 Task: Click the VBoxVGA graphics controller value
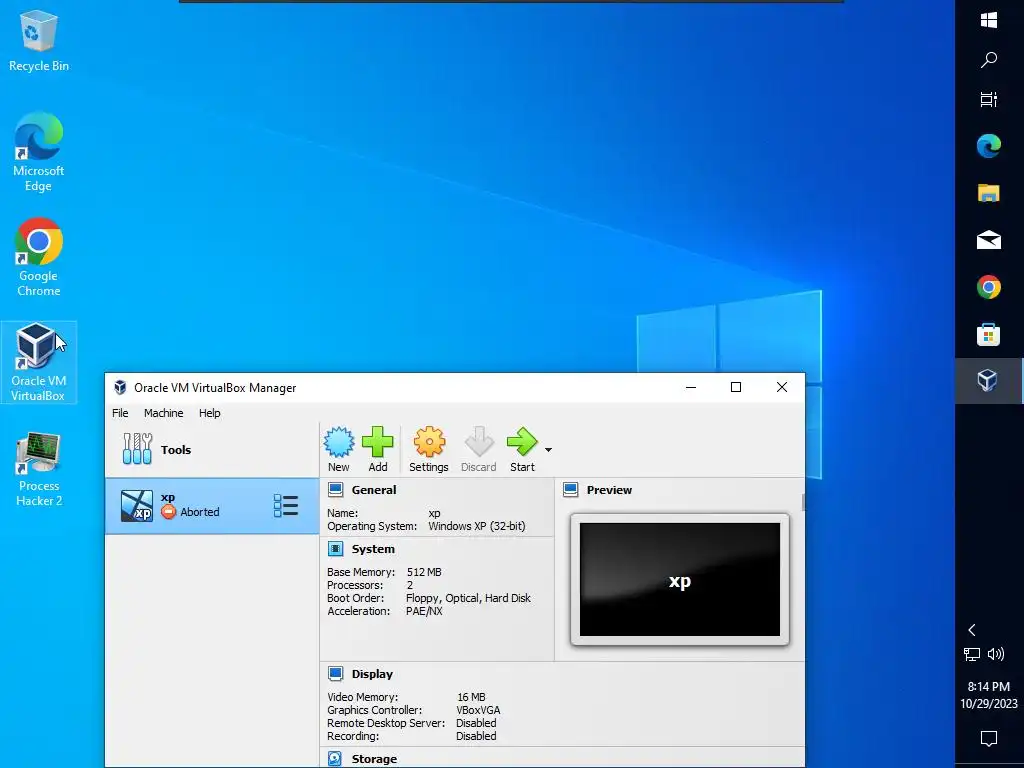pos(478,710)
